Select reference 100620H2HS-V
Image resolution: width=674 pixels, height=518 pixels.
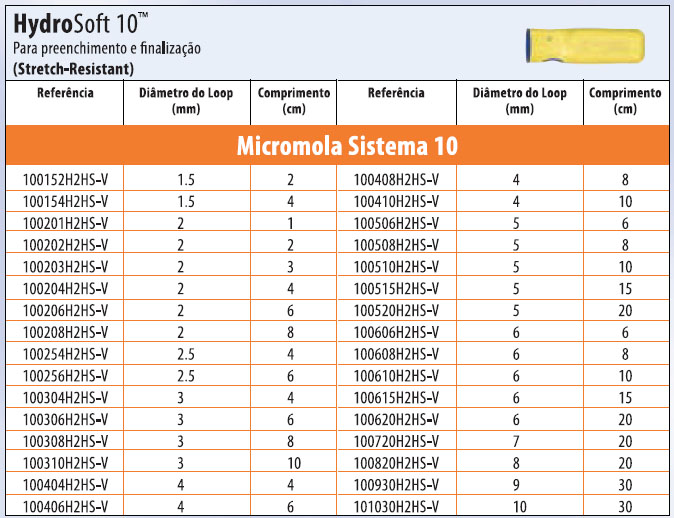coord(396,420)
